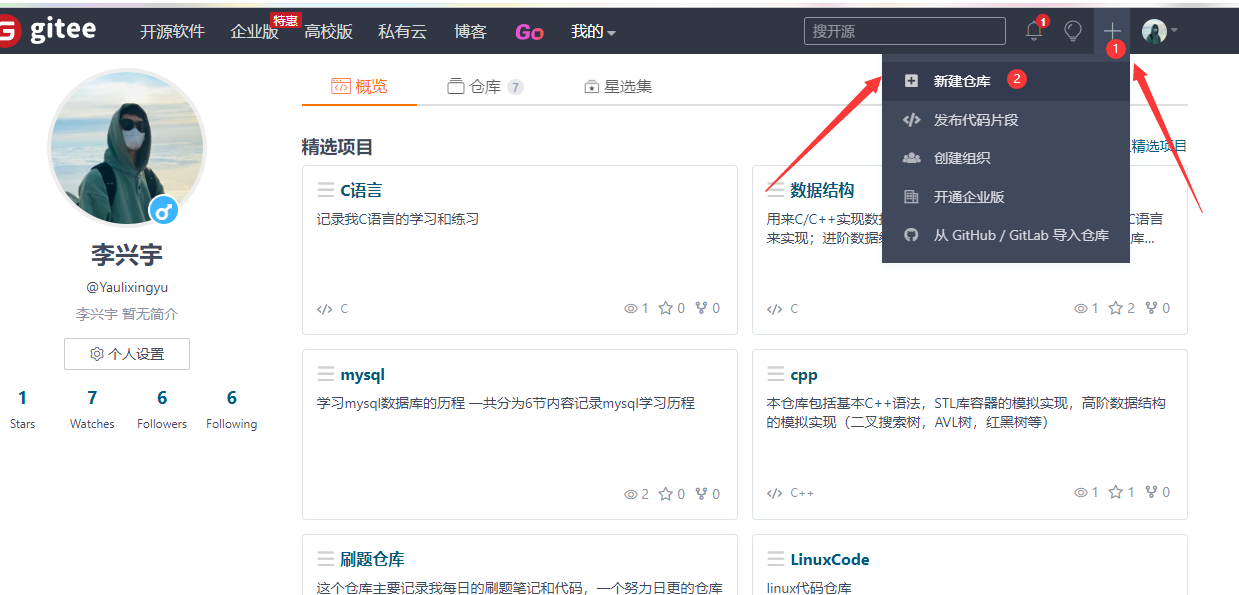Click the @Yaulixingyu username text
The height and width of the screenshot is (595, 1239).
point(127,287)
